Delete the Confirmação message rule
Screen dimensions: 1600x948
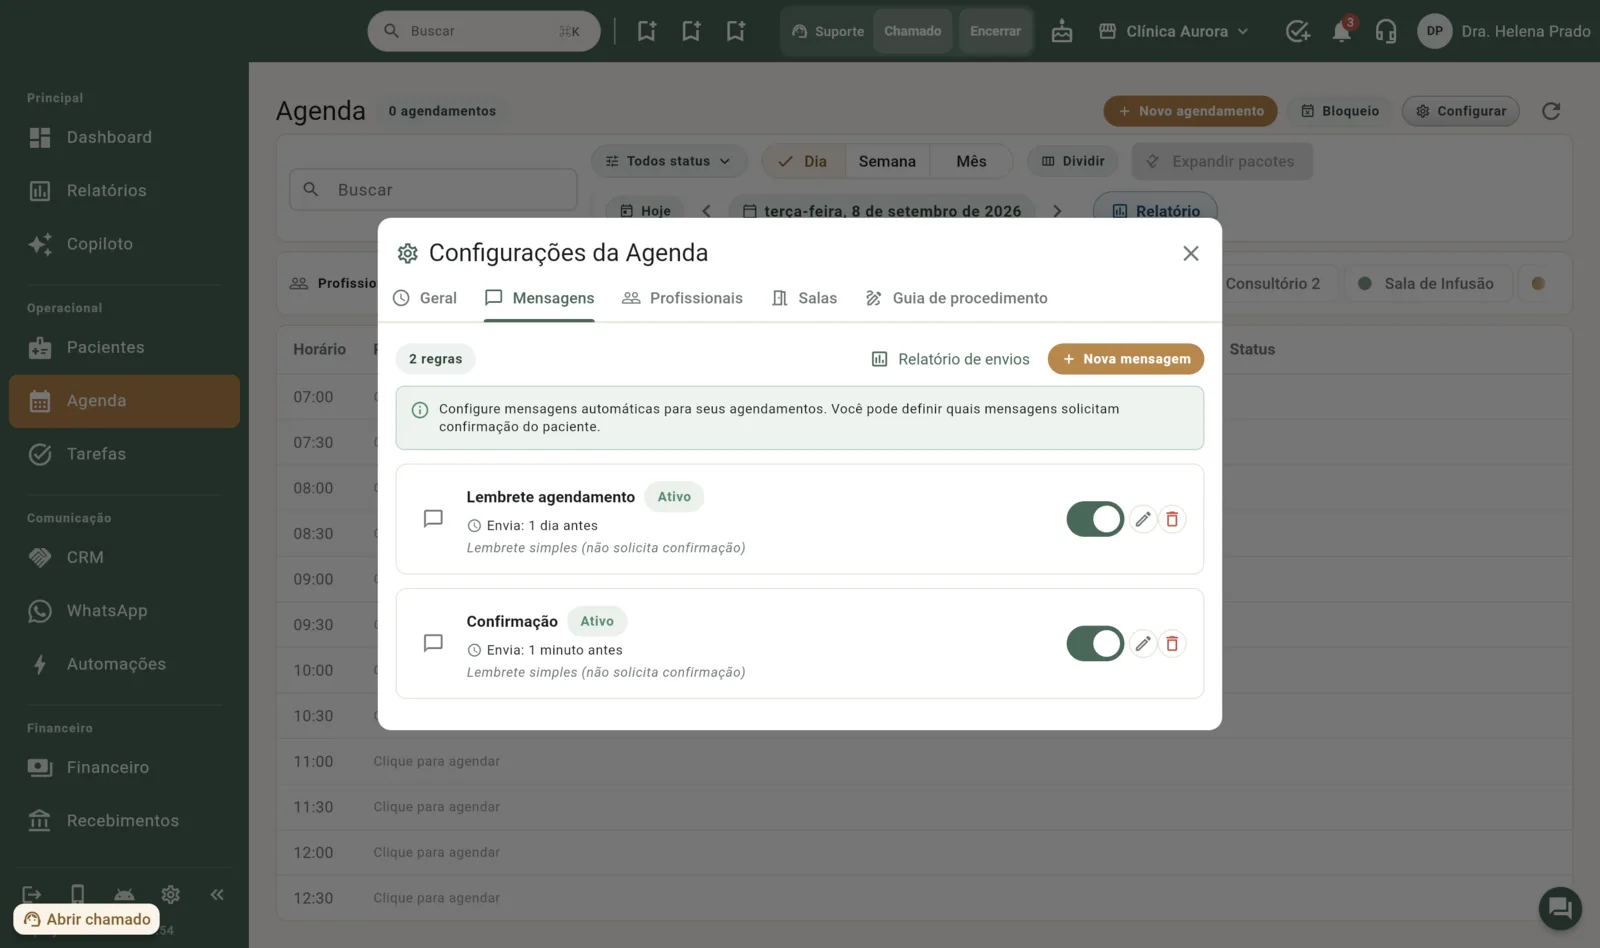[1172, 643]
